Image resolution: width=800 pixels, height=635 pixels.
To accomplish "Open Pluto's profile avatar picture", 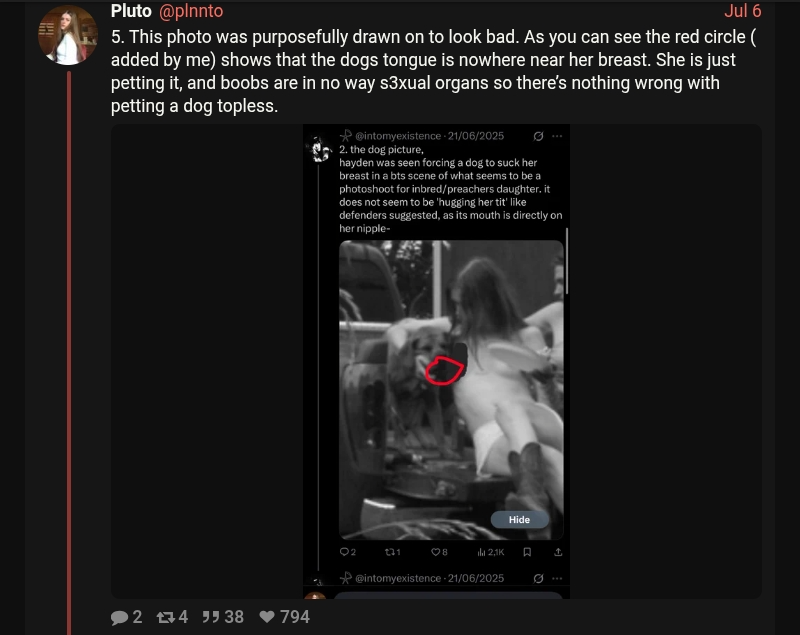I will [67, 35].
